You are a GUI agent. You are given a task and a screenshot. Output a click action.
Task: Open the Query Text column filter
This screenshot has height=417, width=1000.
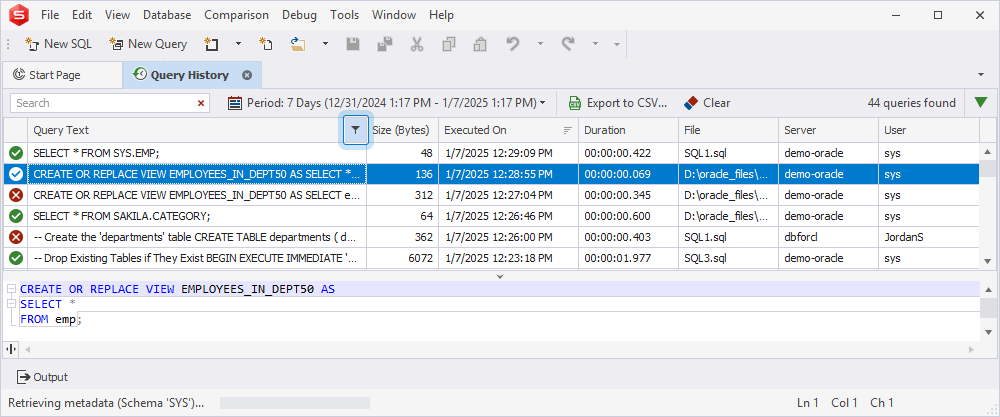coord(355,130)
